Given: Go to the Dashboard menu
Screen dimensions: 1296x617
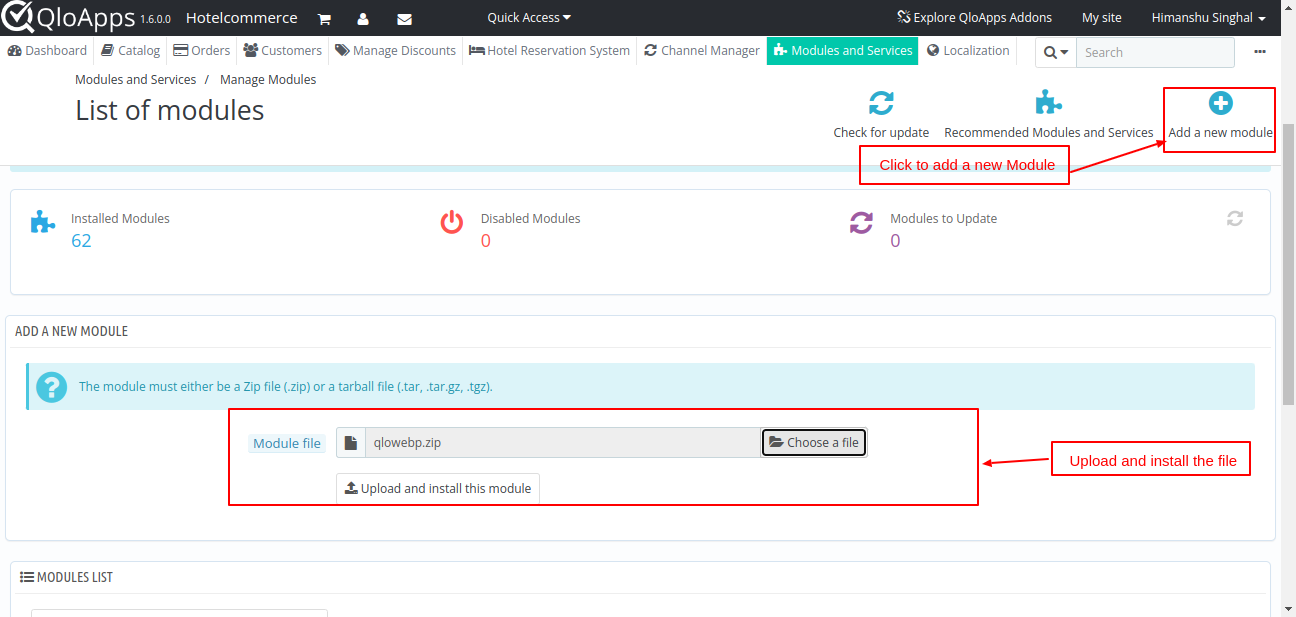Looking at the screenshot, I should [x=47, y=50].
